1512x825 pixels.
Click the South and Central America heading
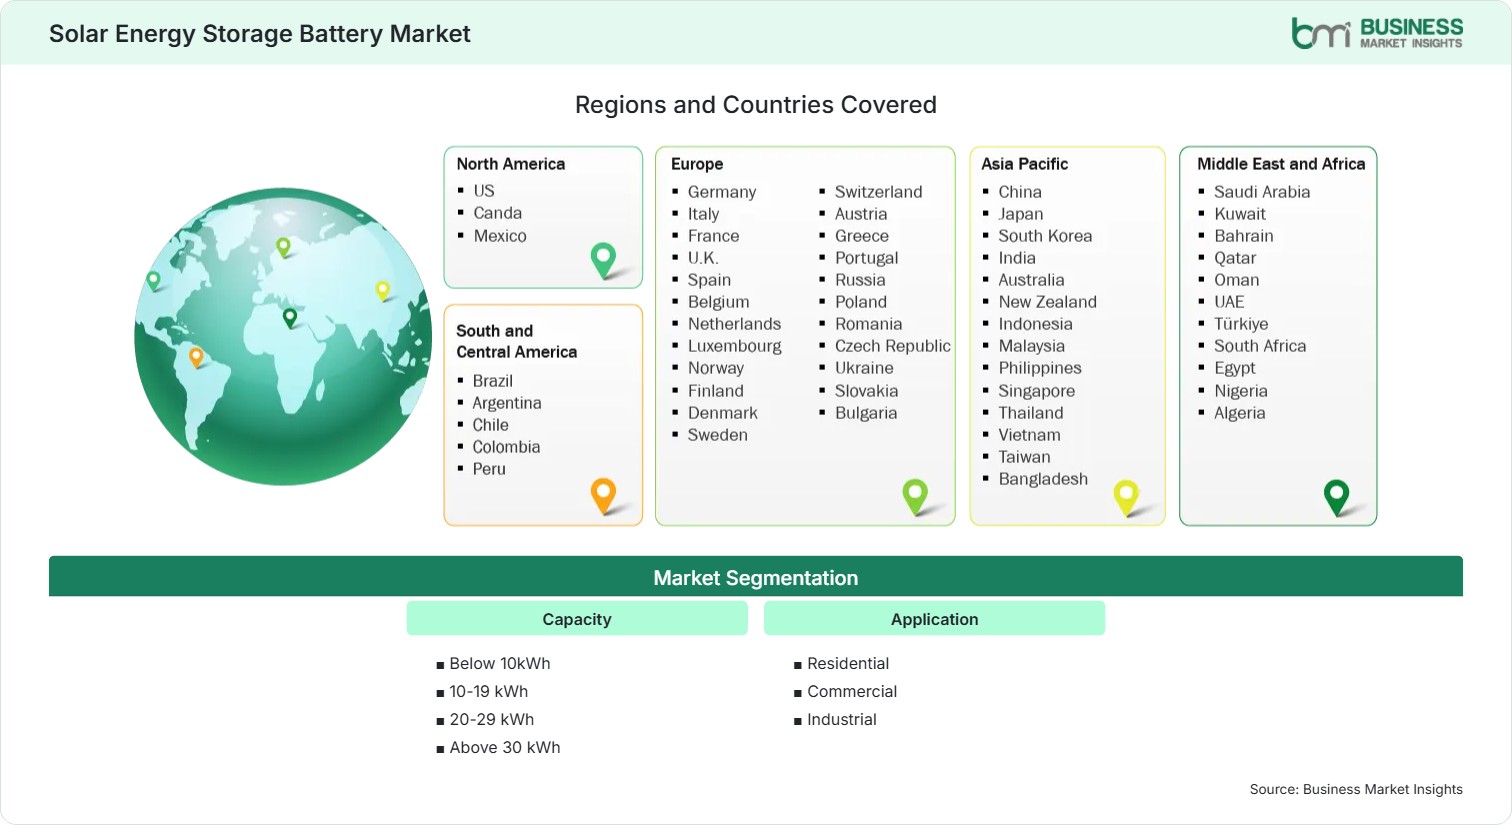coord(517,341)
